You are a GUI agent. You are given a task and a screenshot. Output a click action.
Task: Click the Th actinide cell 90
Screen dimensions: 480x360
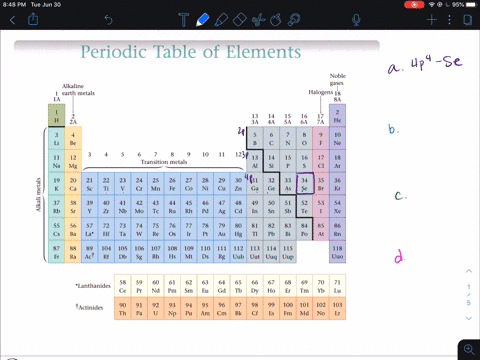pyautogui.click(x=122, y=309)
